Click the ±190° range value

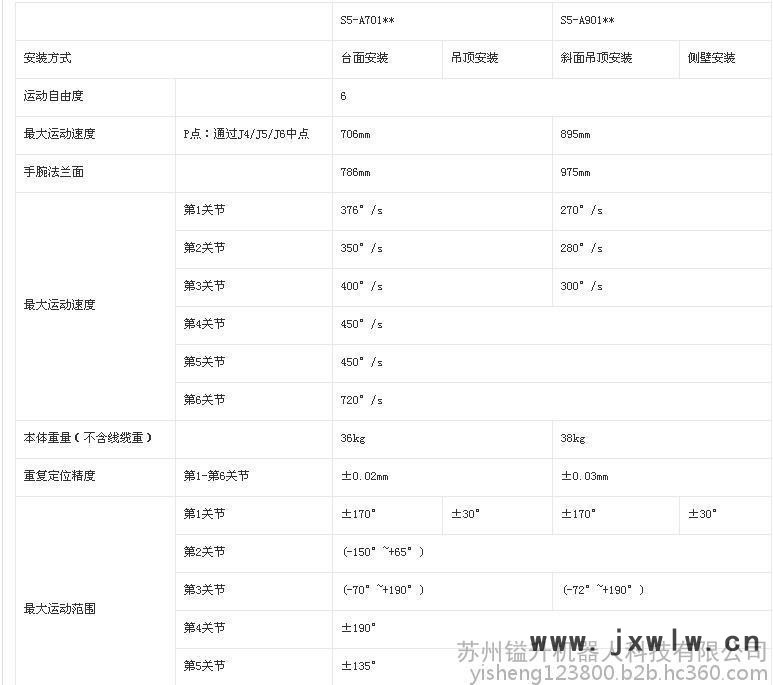358,628
